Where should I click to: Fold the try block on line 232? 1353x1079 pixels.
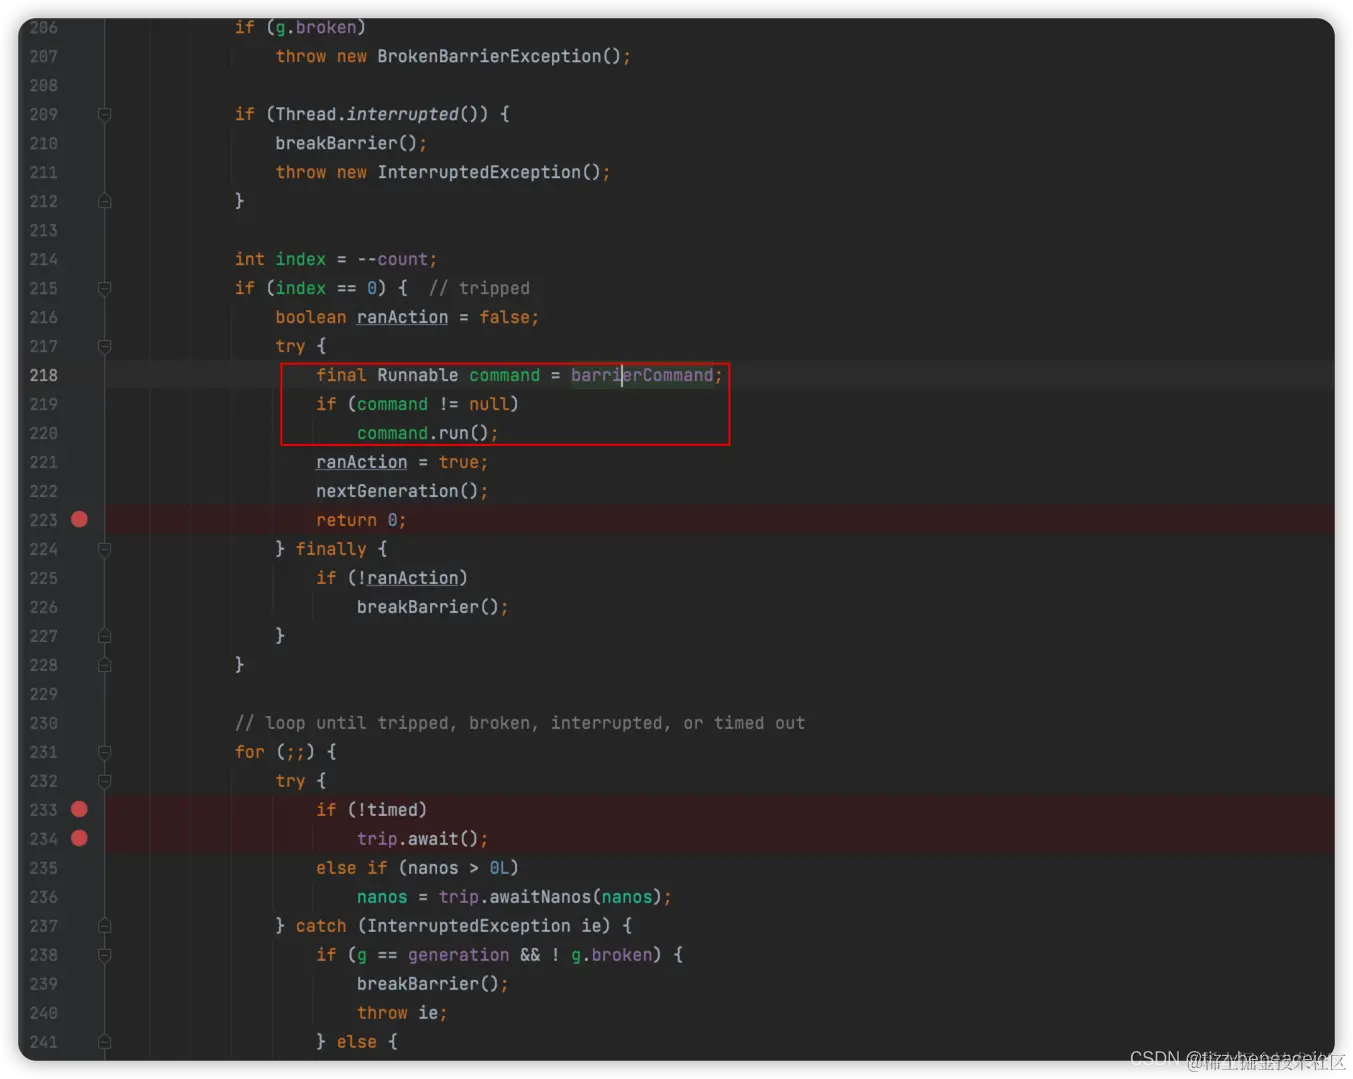tap(104, 781)
